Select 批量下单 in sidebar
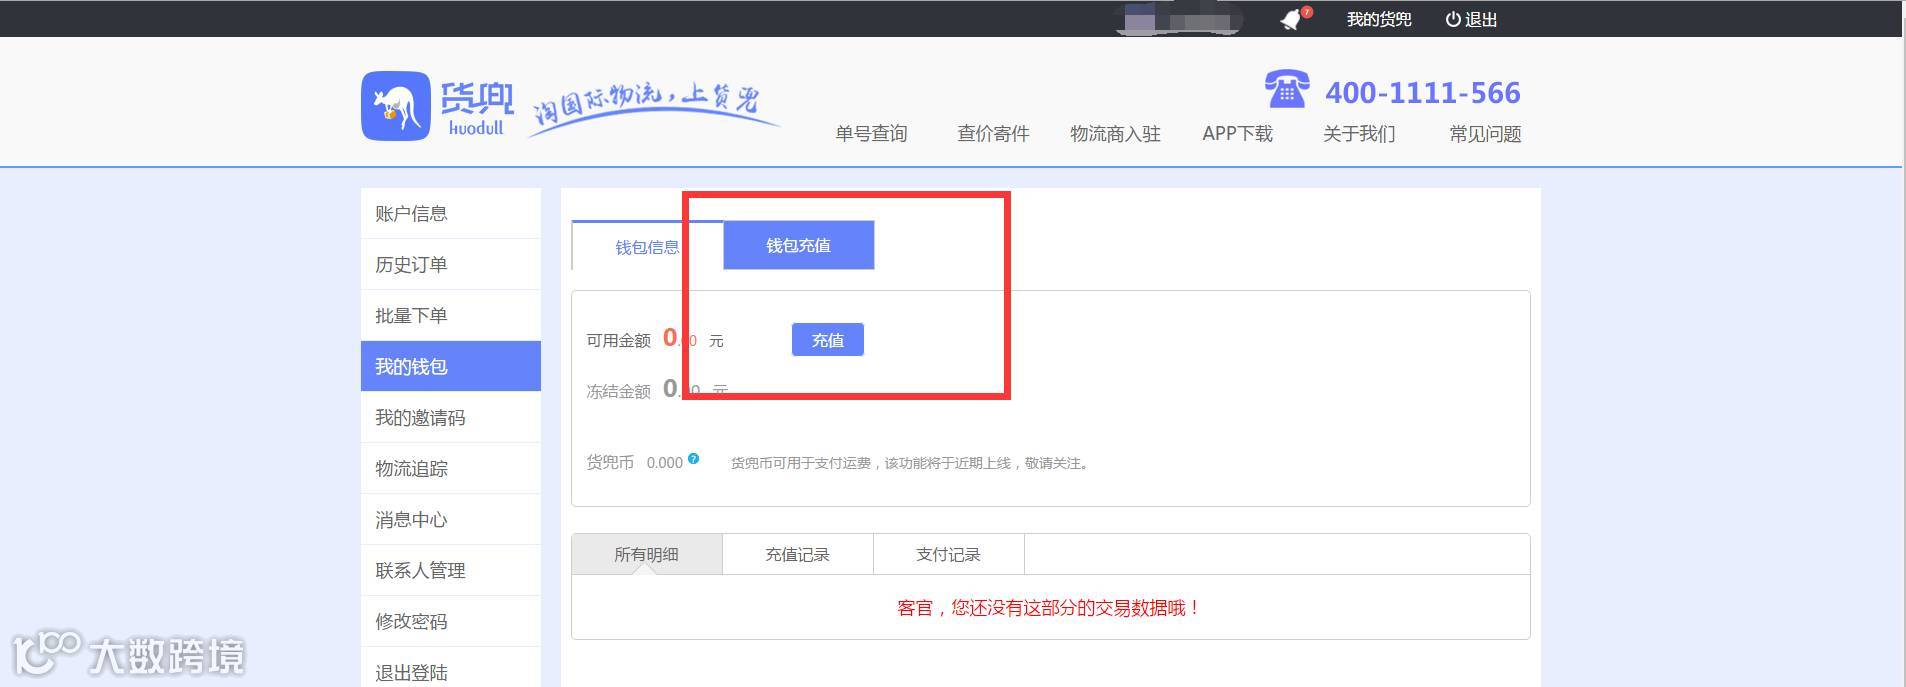 point(451,315)
